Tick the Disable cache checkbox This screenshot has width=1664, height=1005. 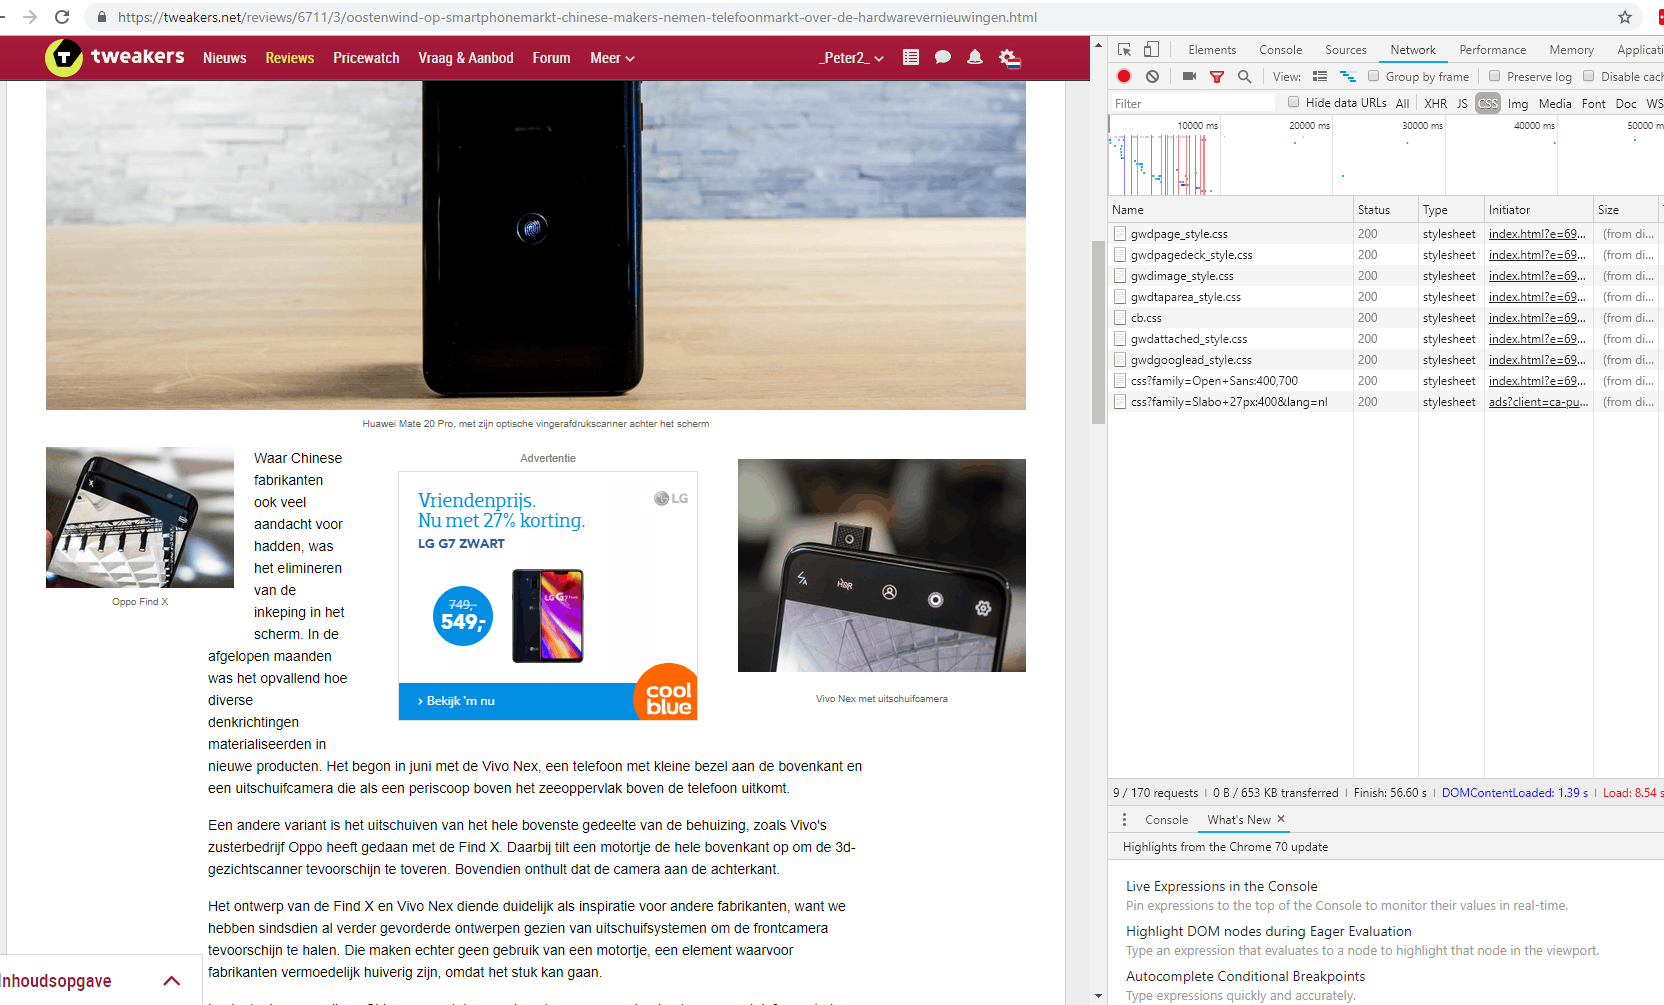[x=1589, y=76]
